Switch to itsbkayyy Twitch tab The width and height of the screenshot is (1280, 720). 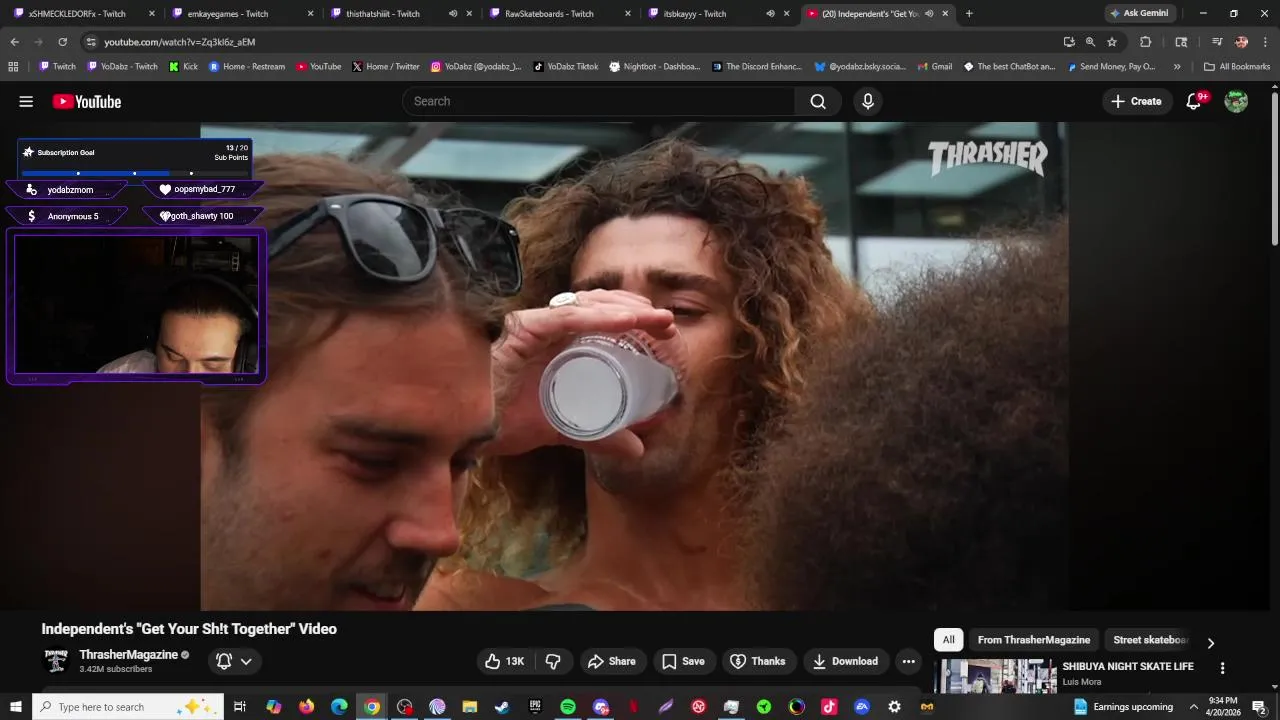point(716,14)
